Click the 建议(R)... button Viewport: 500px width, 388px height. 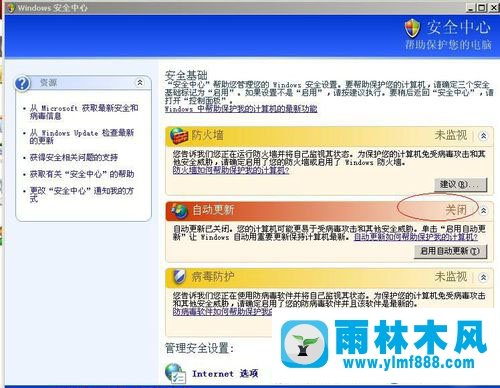pos(461,184)
